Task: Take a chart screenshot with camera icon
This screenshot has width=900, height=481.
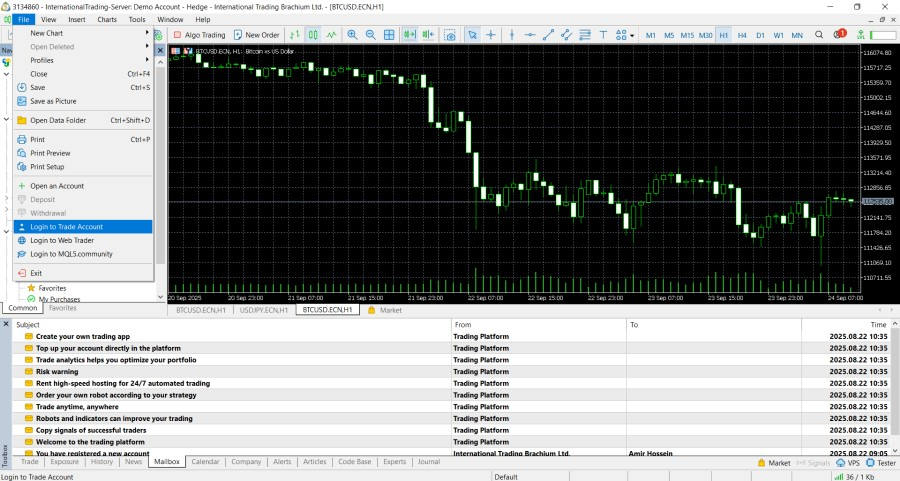Action: pyautogui.click(x=448, y=35)
